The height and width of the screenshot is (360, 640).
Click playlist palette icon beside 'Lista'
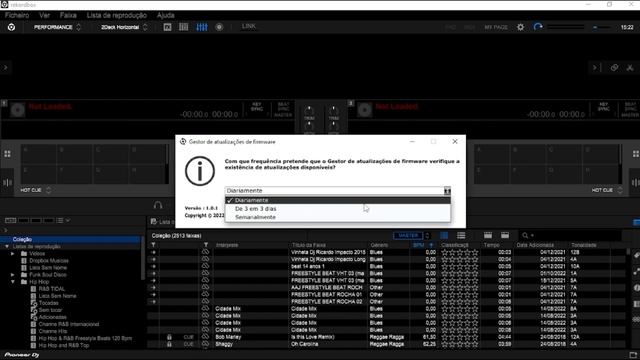(153, 221)
